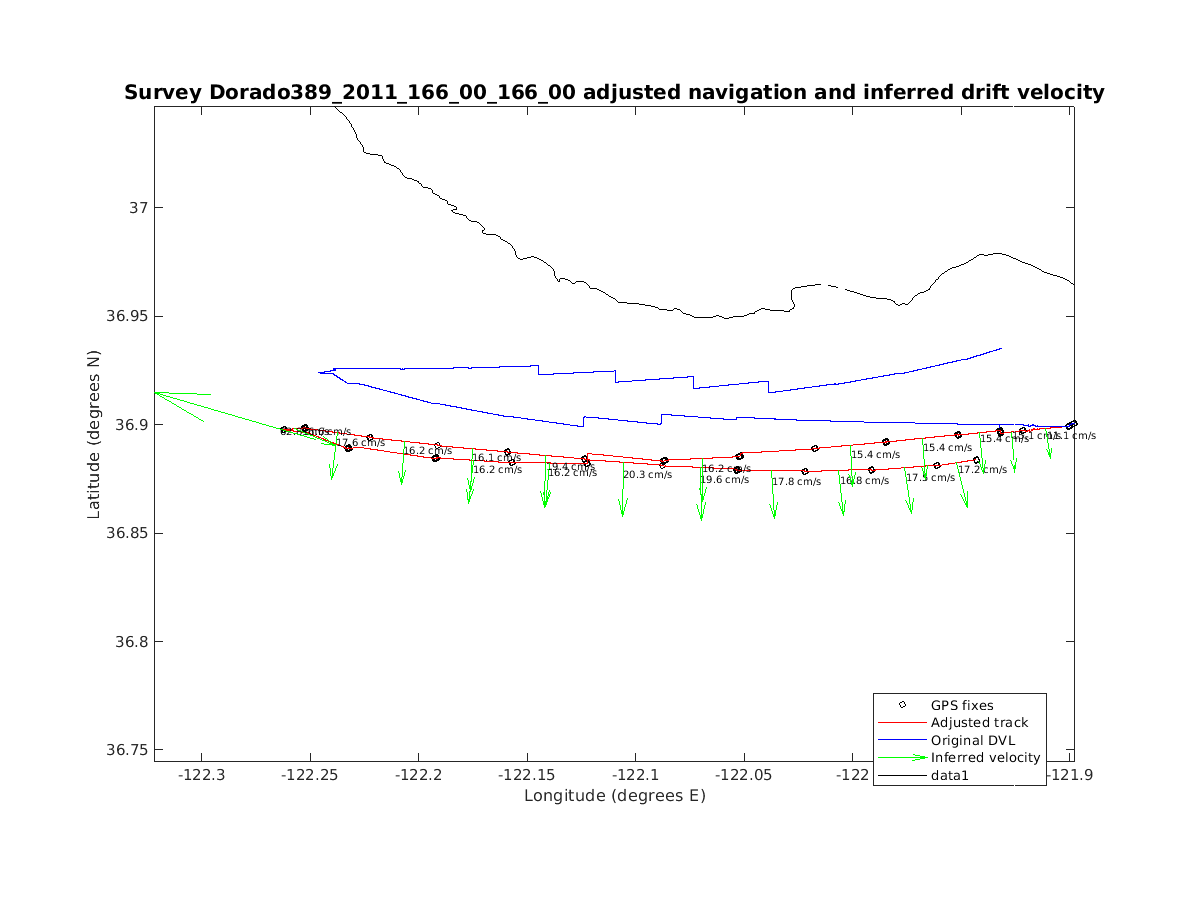Select the Original DVL legend entry
The image size is (1188, 900).
click(x=971, y=741)
